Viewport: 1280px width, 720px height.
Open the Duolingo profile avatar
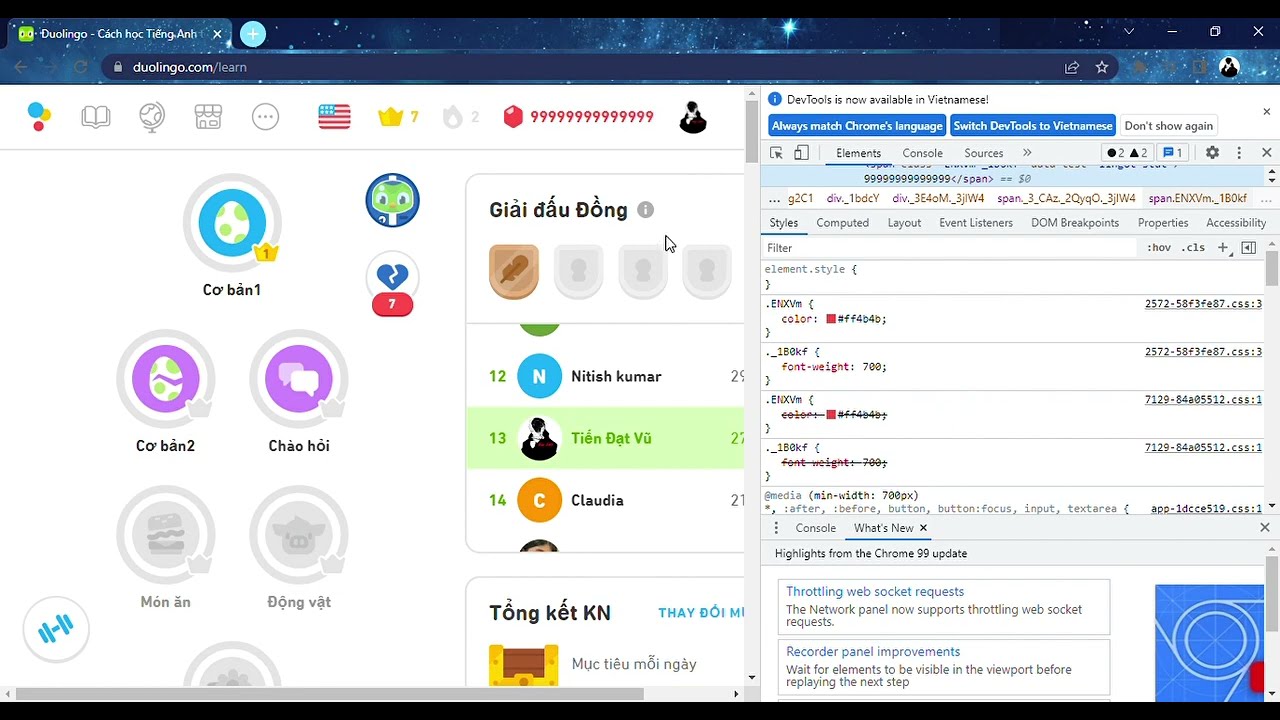click(x=693, y=117)
